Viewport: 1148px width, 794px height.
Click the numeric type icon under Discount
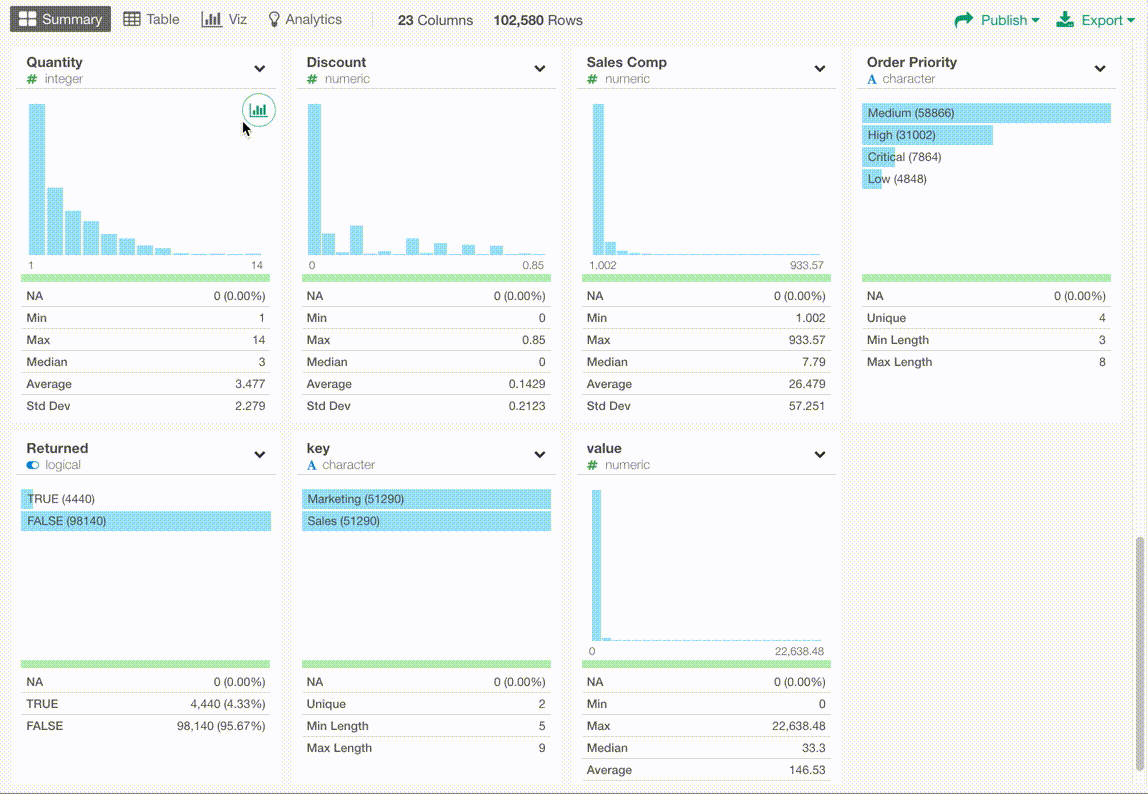(312, 79)
